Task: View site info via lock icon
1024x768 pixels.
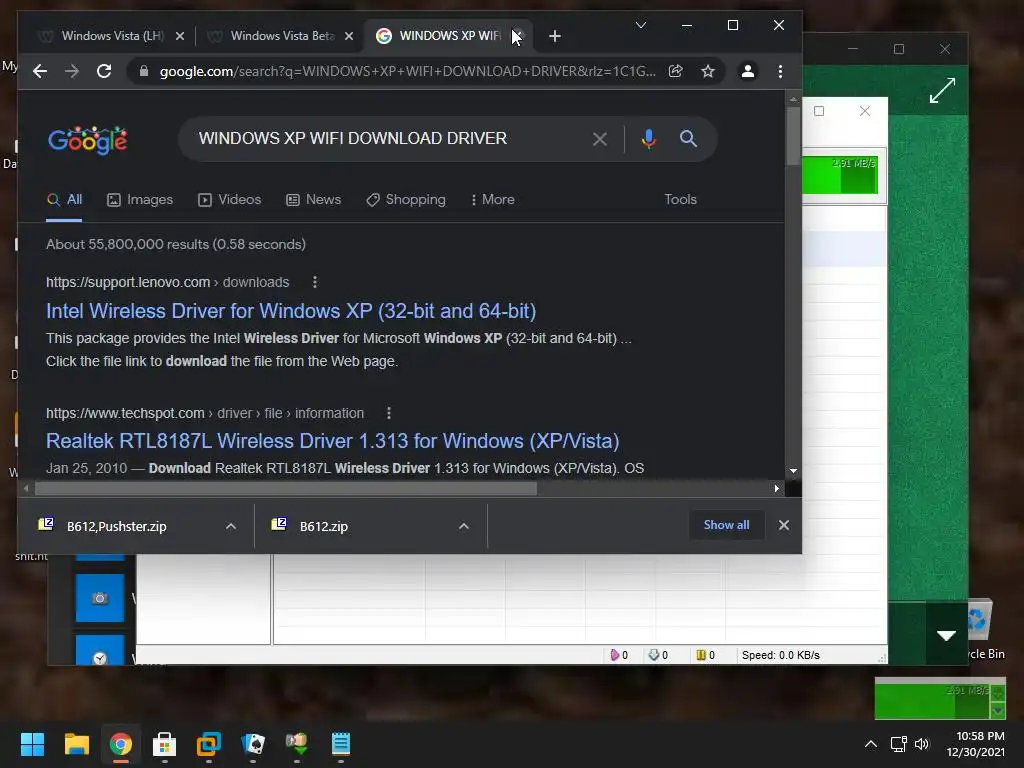Action: point(144,71)
